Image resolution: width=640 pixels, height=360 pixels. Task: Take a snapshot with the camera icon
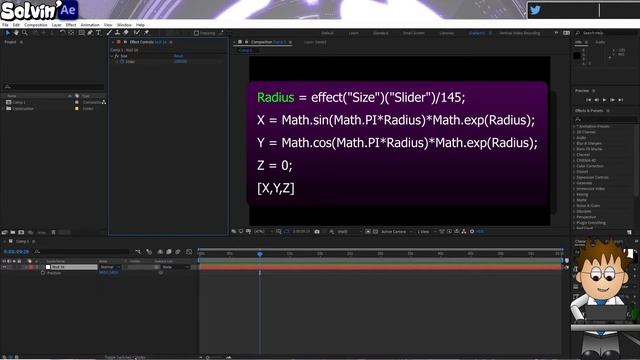point(317,231)
